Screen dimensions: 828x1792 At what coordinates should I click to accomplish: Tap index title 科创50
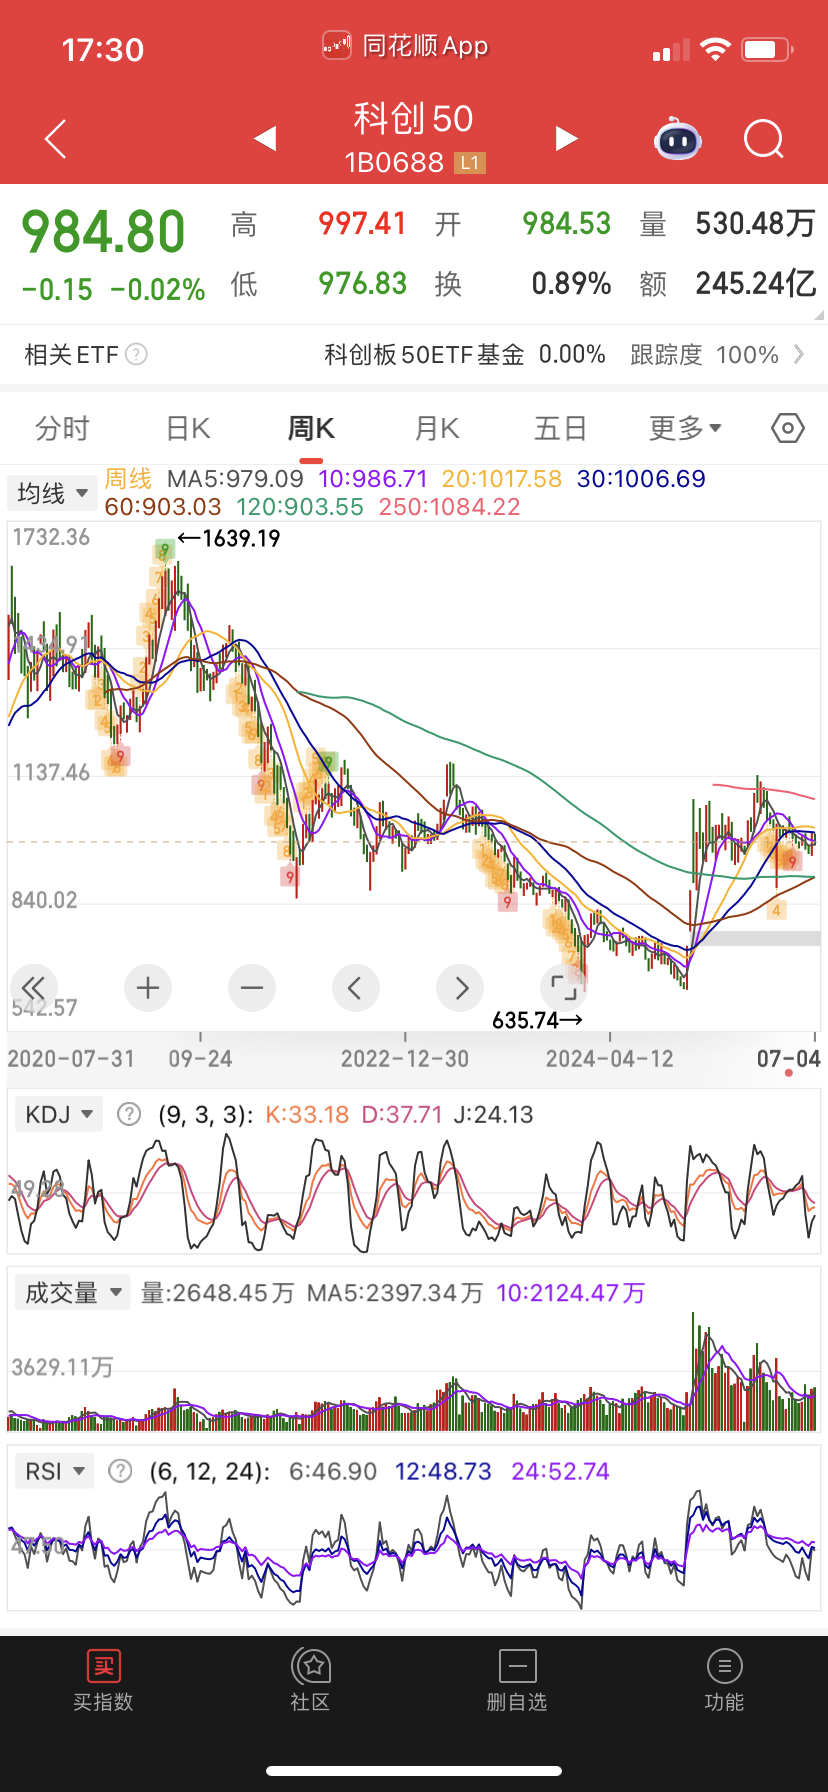413,119
